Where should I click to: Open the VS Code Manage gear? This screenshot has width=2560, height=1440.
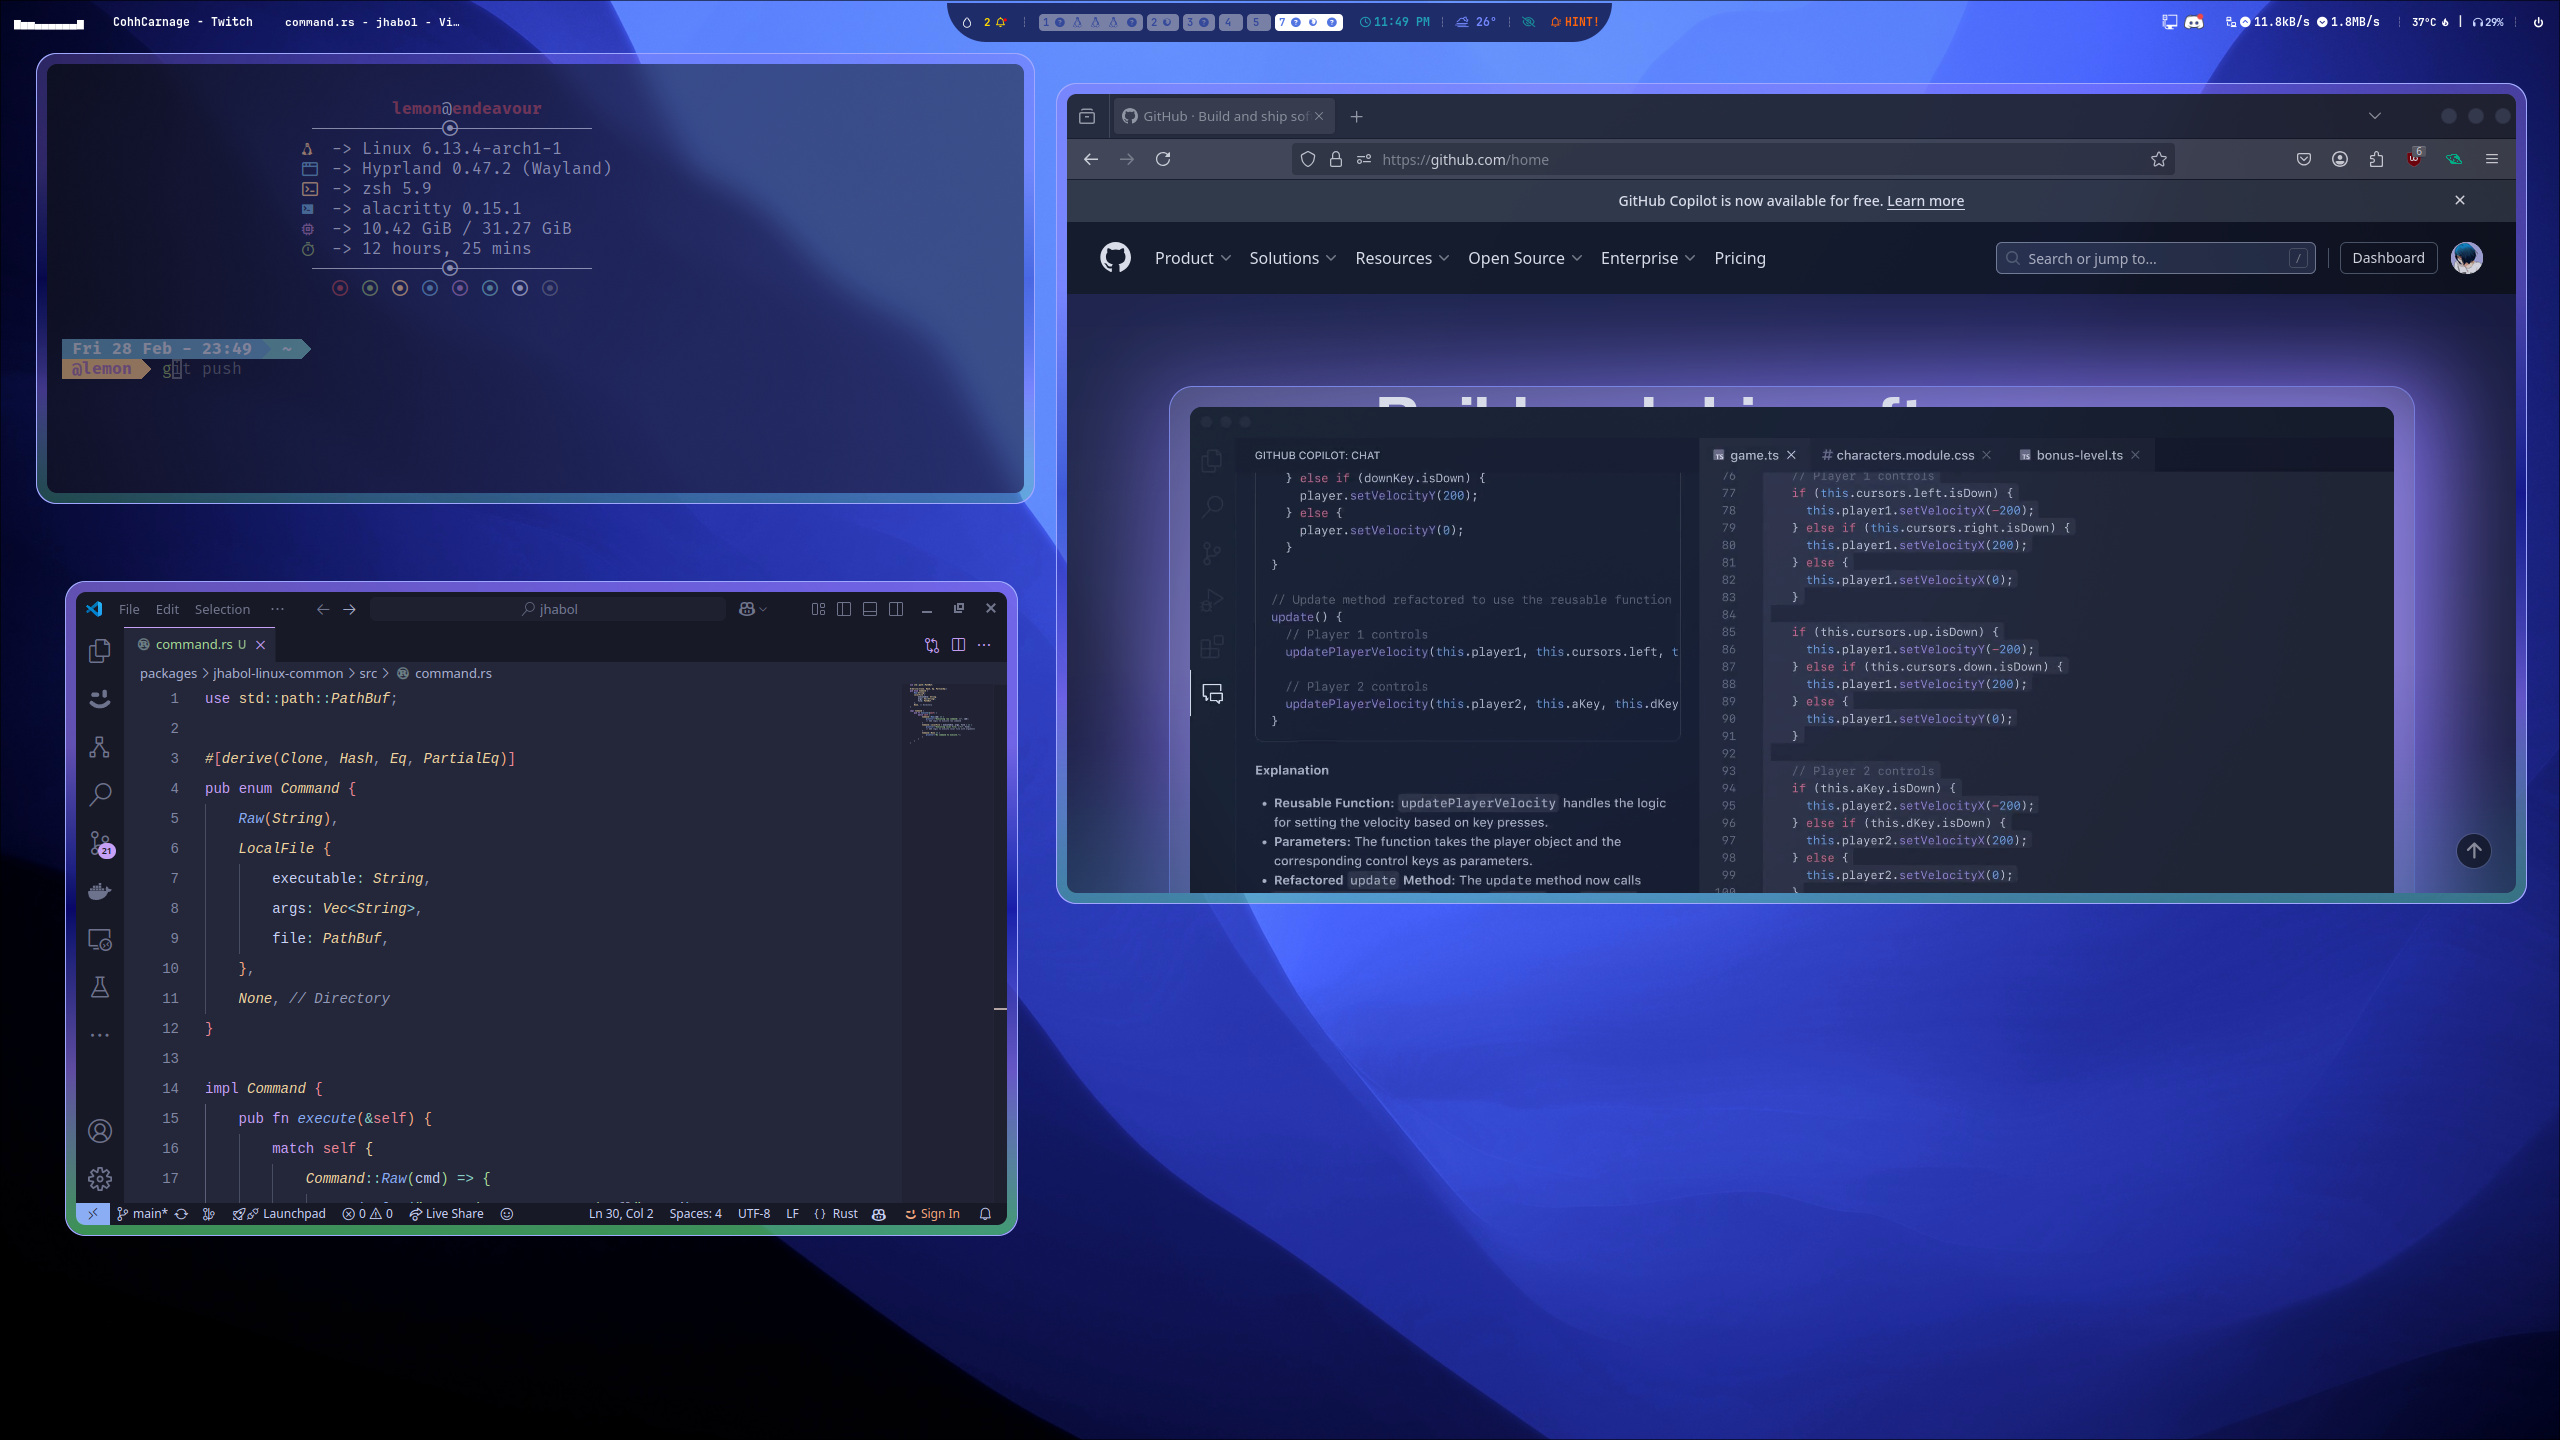[99, 1179]
